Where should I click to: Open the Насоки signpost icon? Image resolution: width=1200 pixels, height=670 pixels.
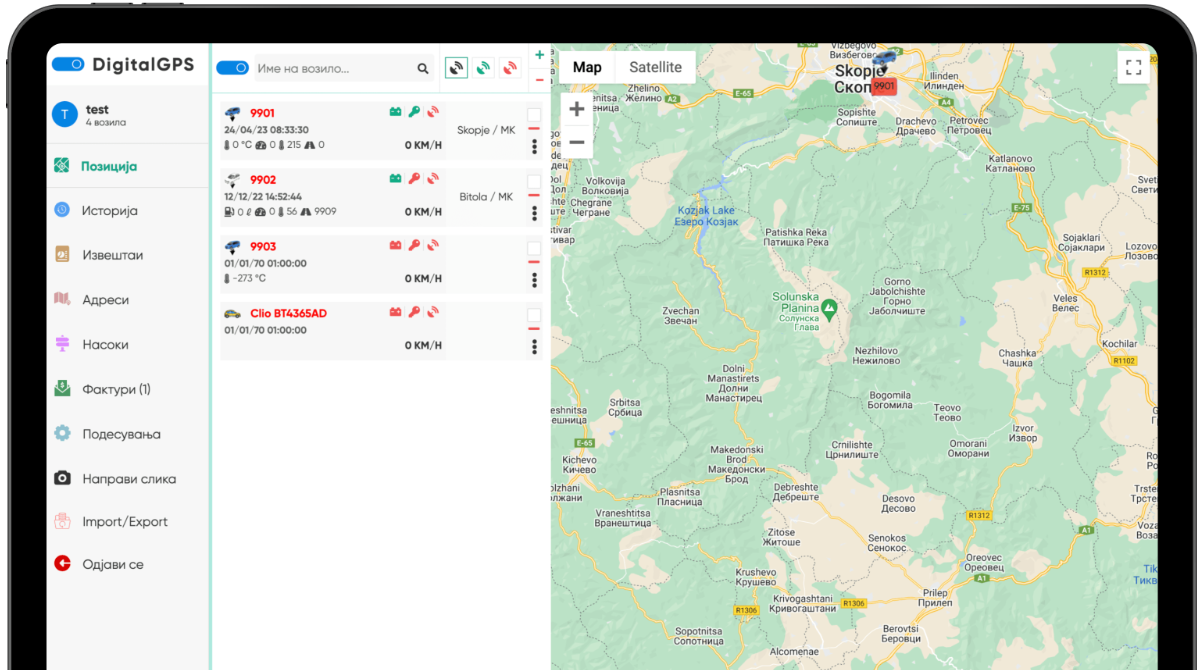62,344
